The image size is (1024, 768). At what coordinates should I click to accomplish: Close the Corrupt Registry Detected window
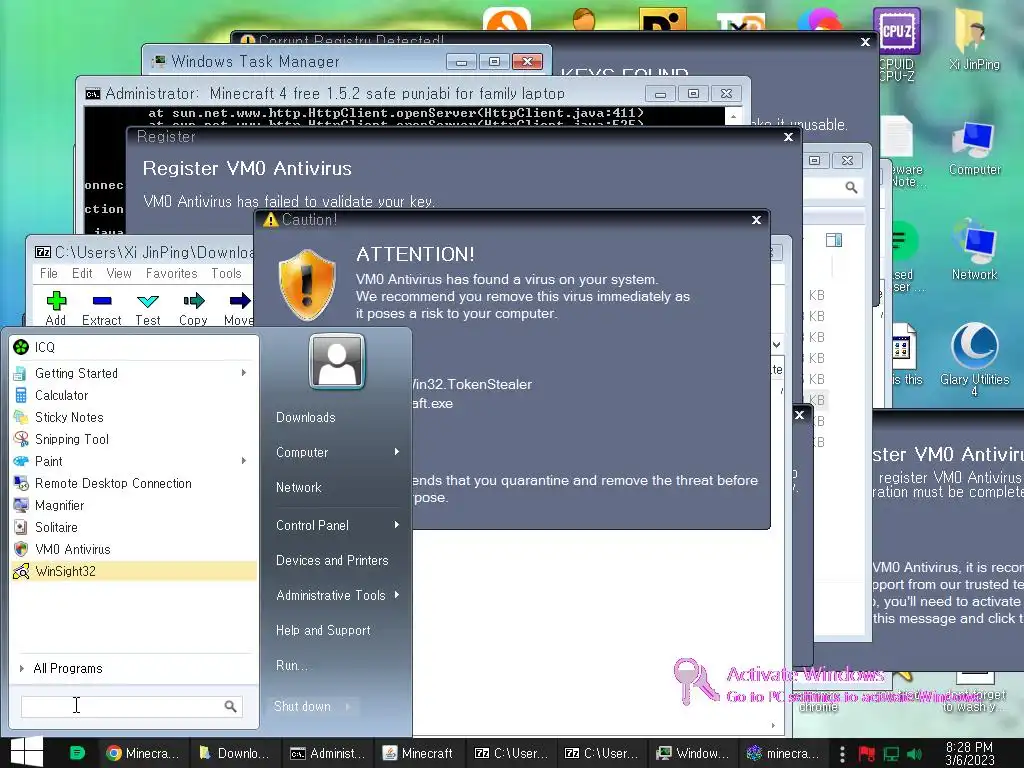[x=865, y=42]
